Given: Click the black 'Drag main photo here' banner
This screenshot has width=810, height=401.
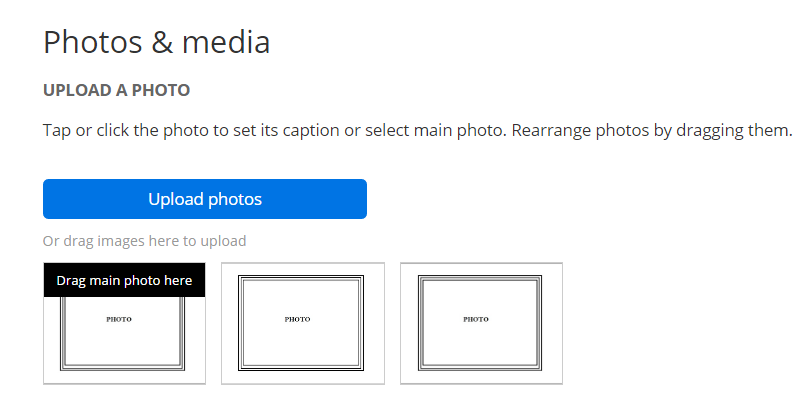Looking at the screenshot, I should coord(124,280).
